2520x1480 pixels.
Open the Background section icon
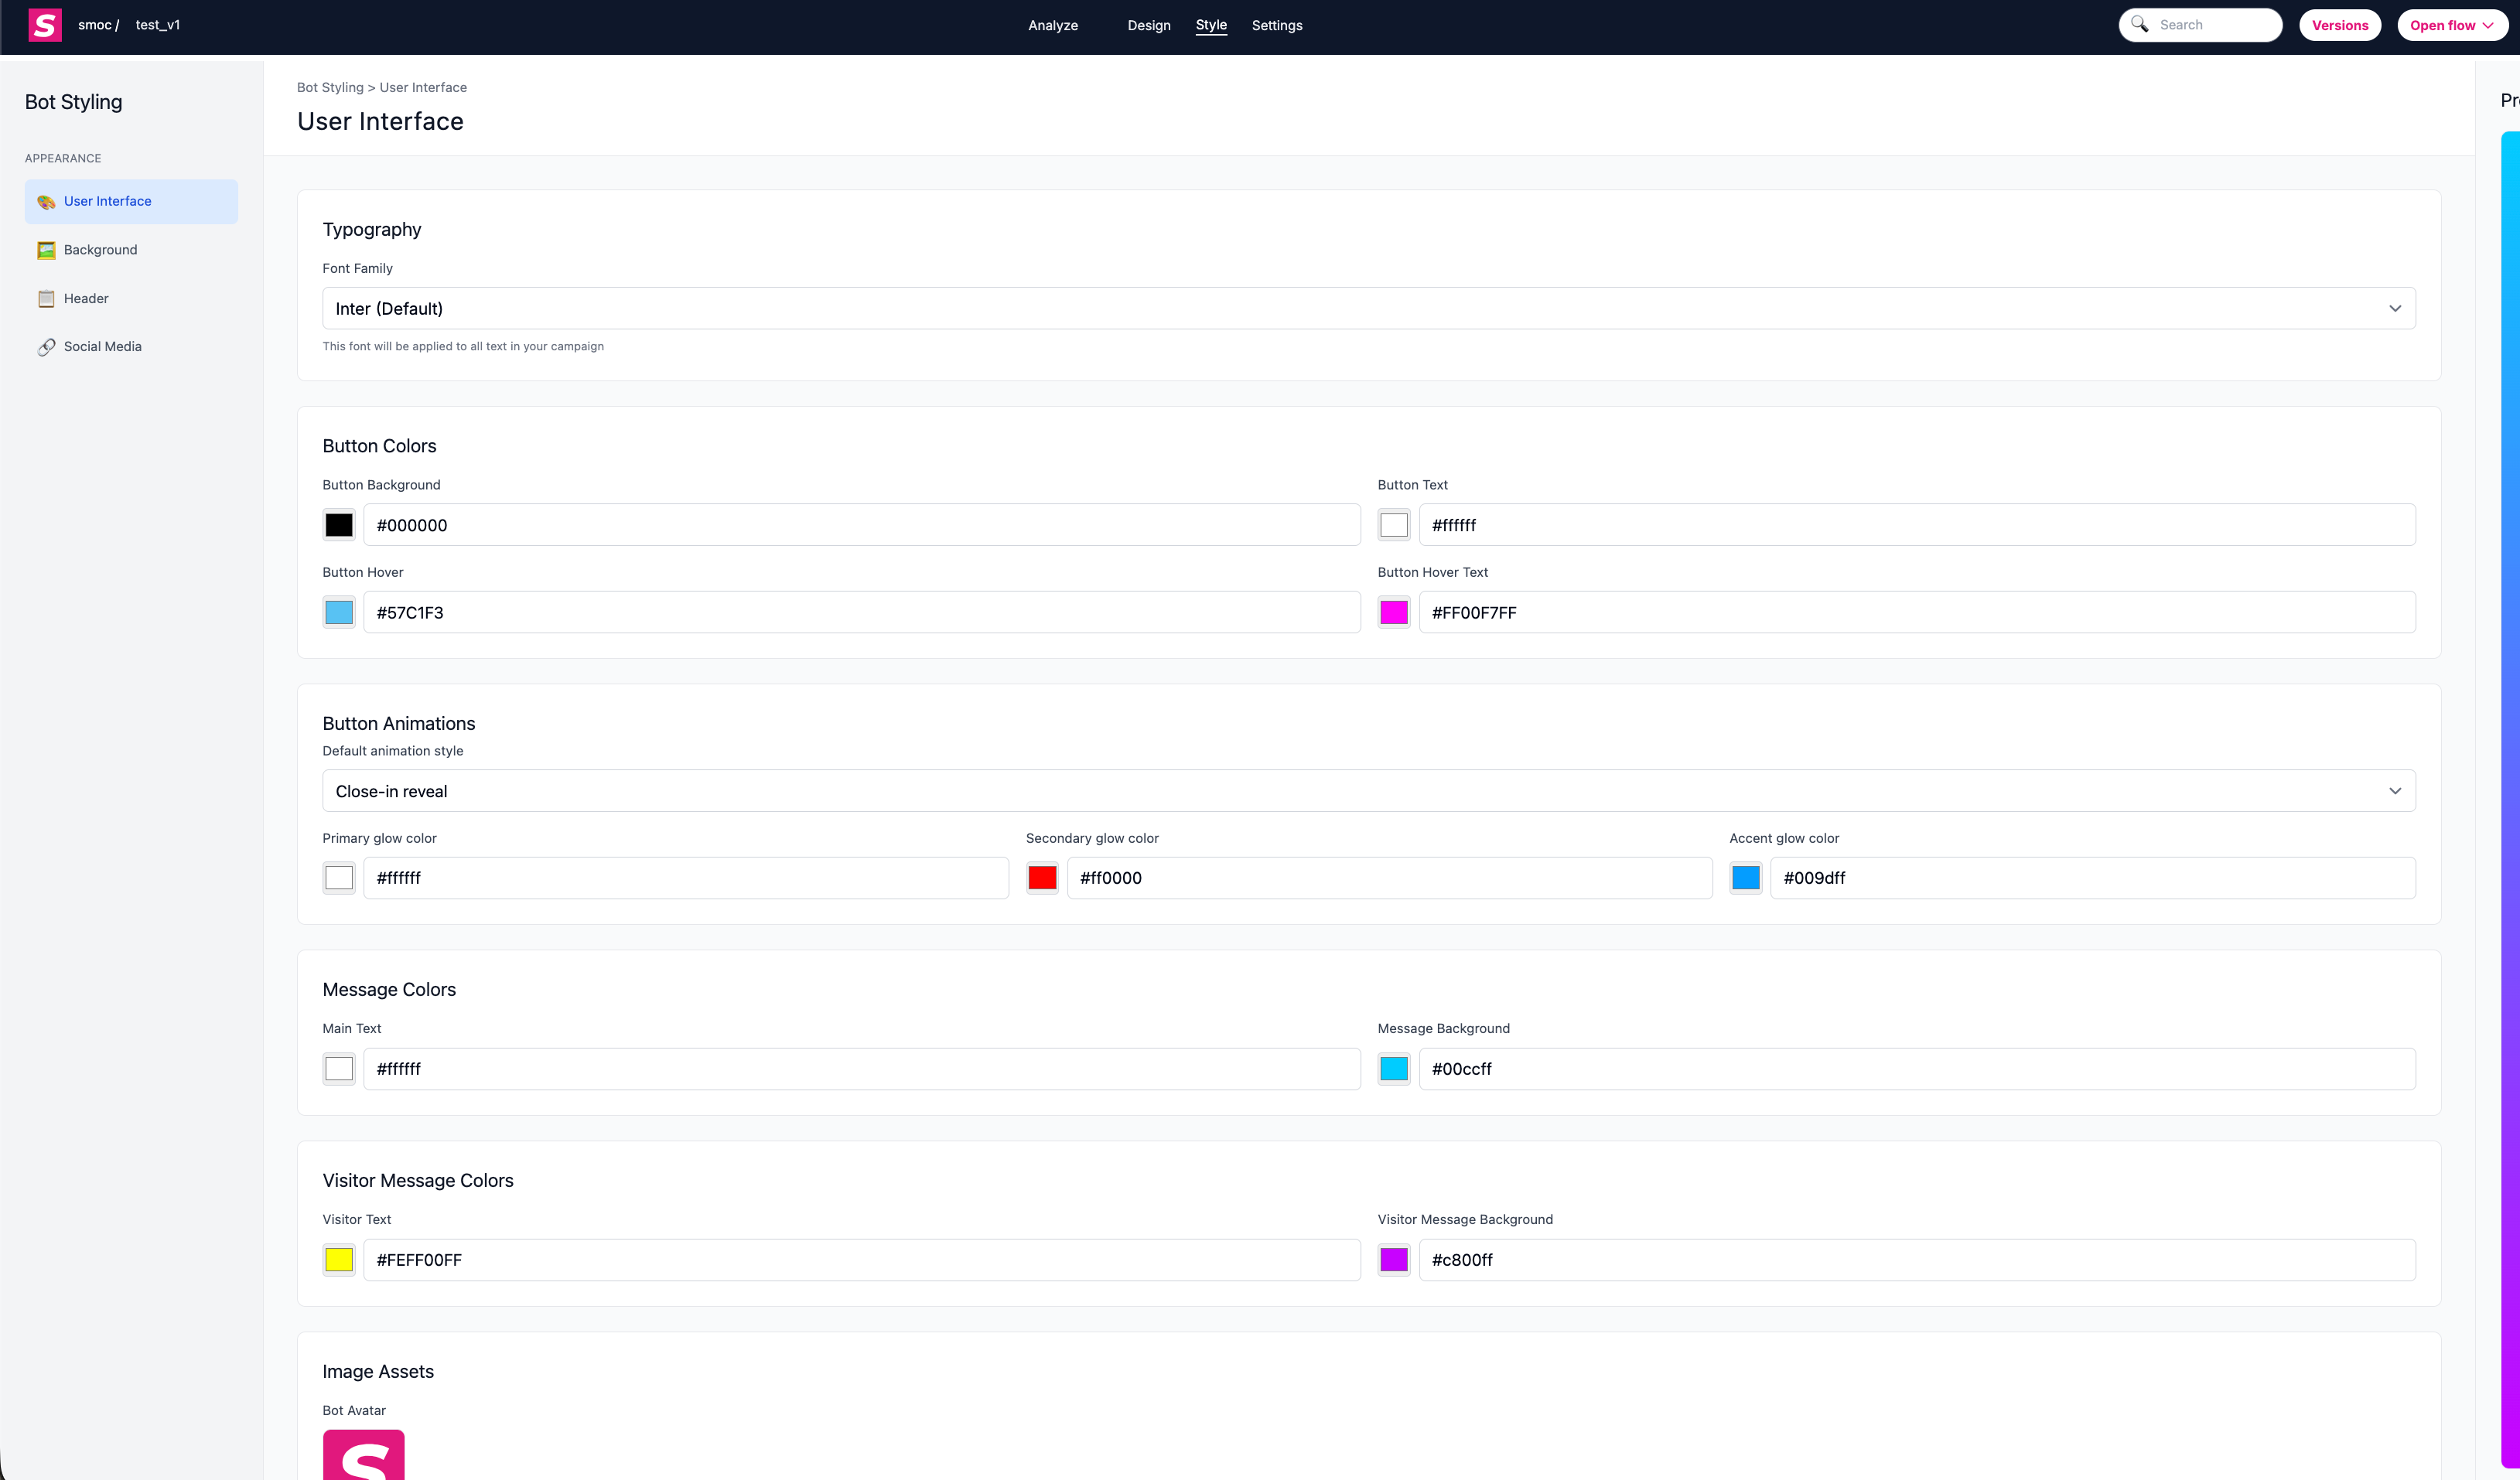point(46,250)
